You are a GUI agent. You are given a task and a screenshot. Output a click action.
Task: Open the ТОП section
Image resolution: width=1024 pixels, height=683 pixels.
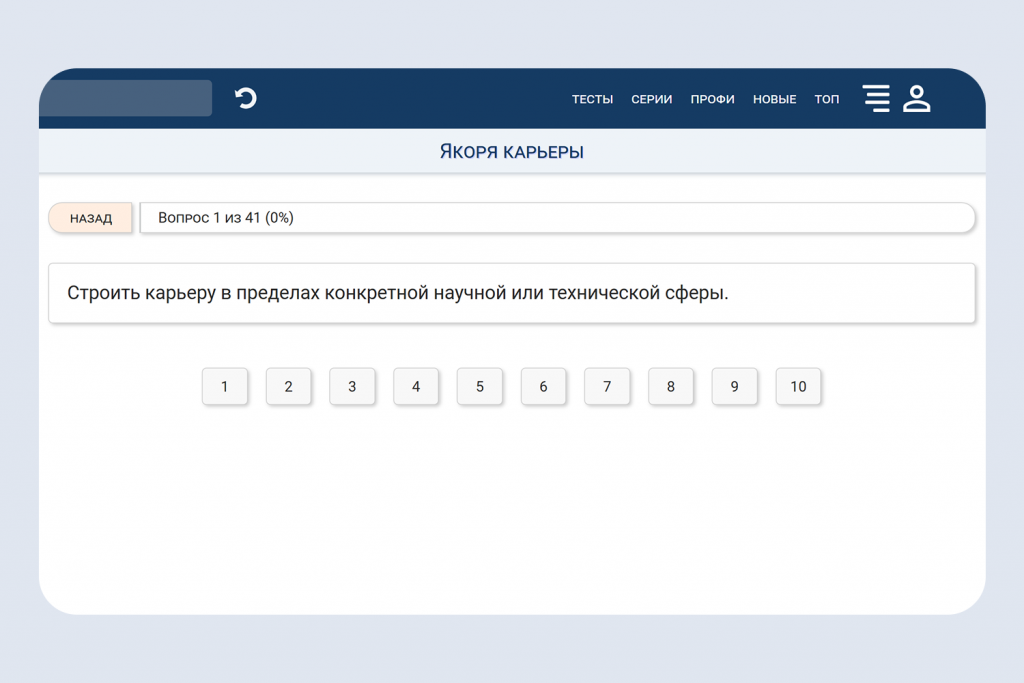tap(827, 99)
